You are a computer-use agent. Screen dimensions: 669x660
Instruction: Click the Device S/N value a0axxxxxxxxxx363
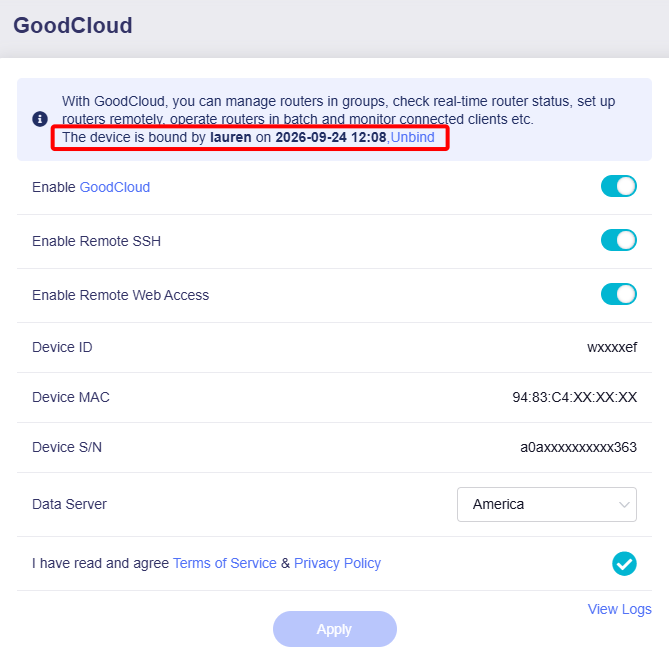click(578, 447)
